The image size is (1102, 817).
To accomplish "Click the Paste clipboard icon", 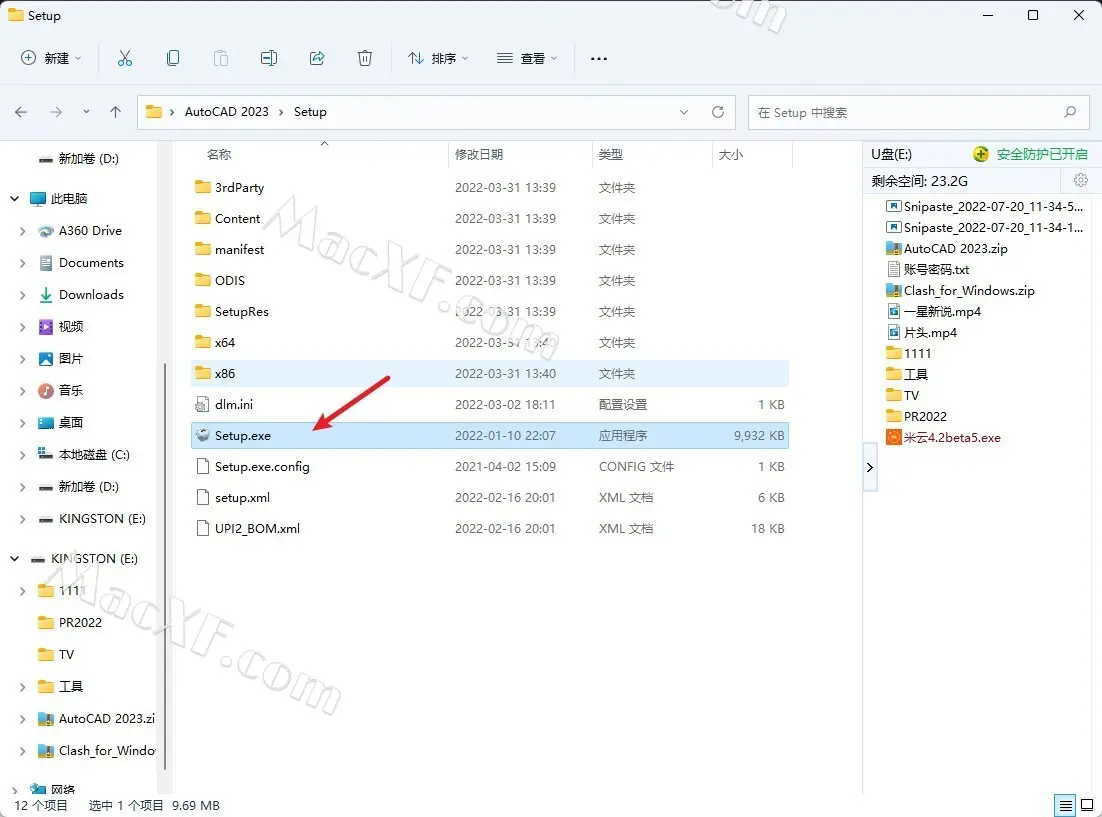I will 221,58.
